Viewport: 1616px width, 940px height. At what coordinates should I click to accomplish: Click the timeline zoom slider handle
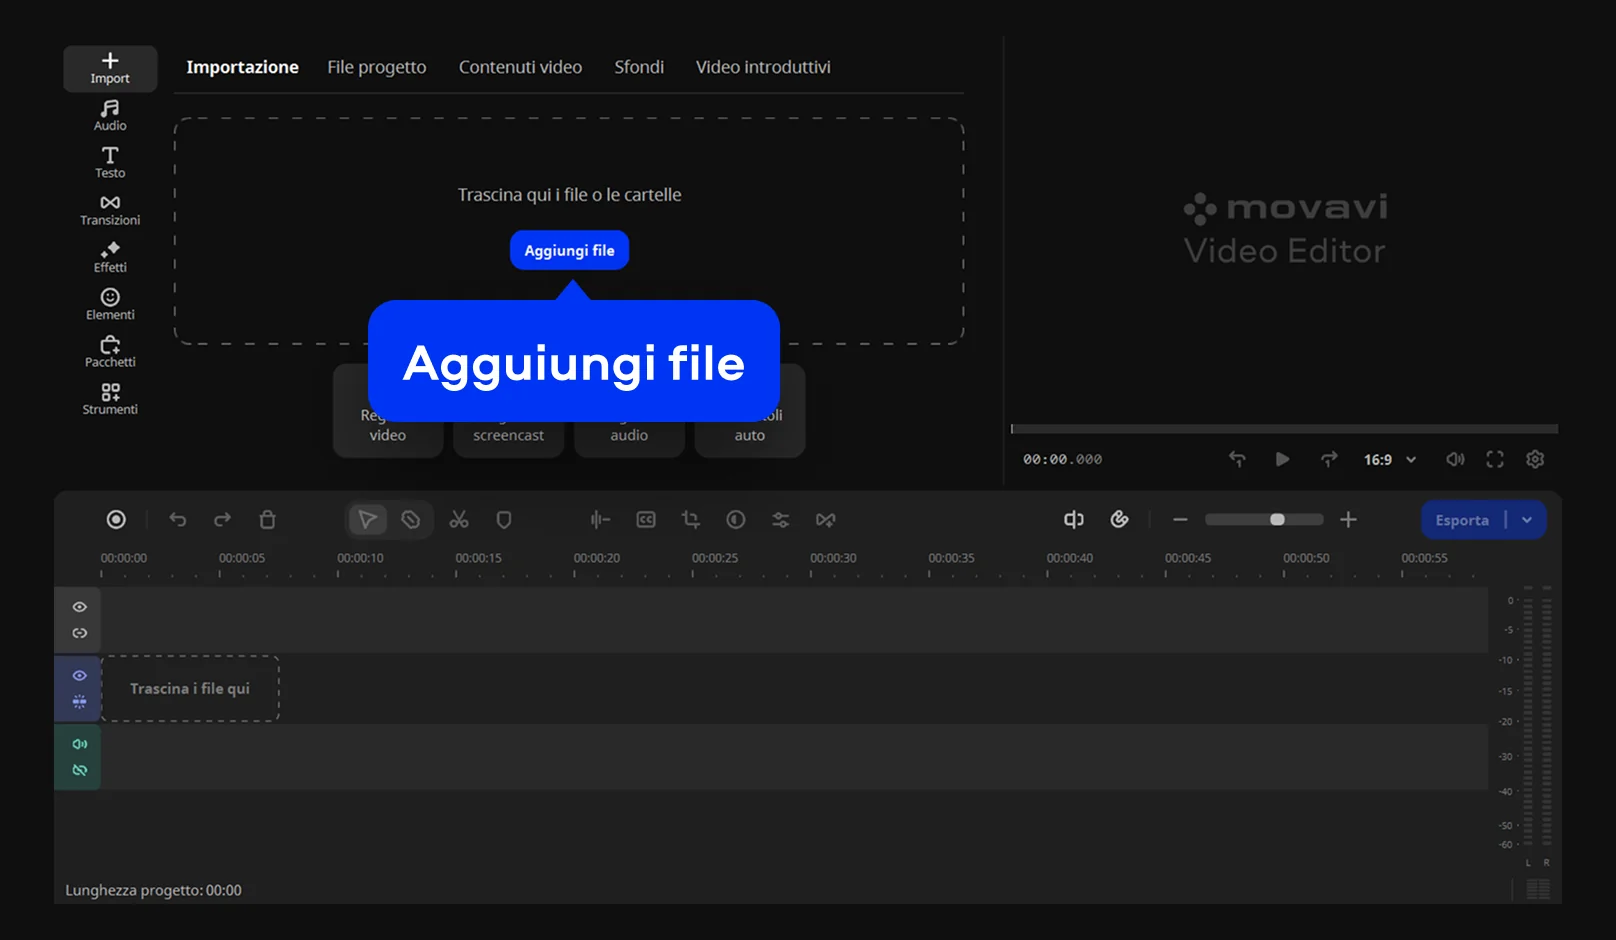[x=1277, y=520]
